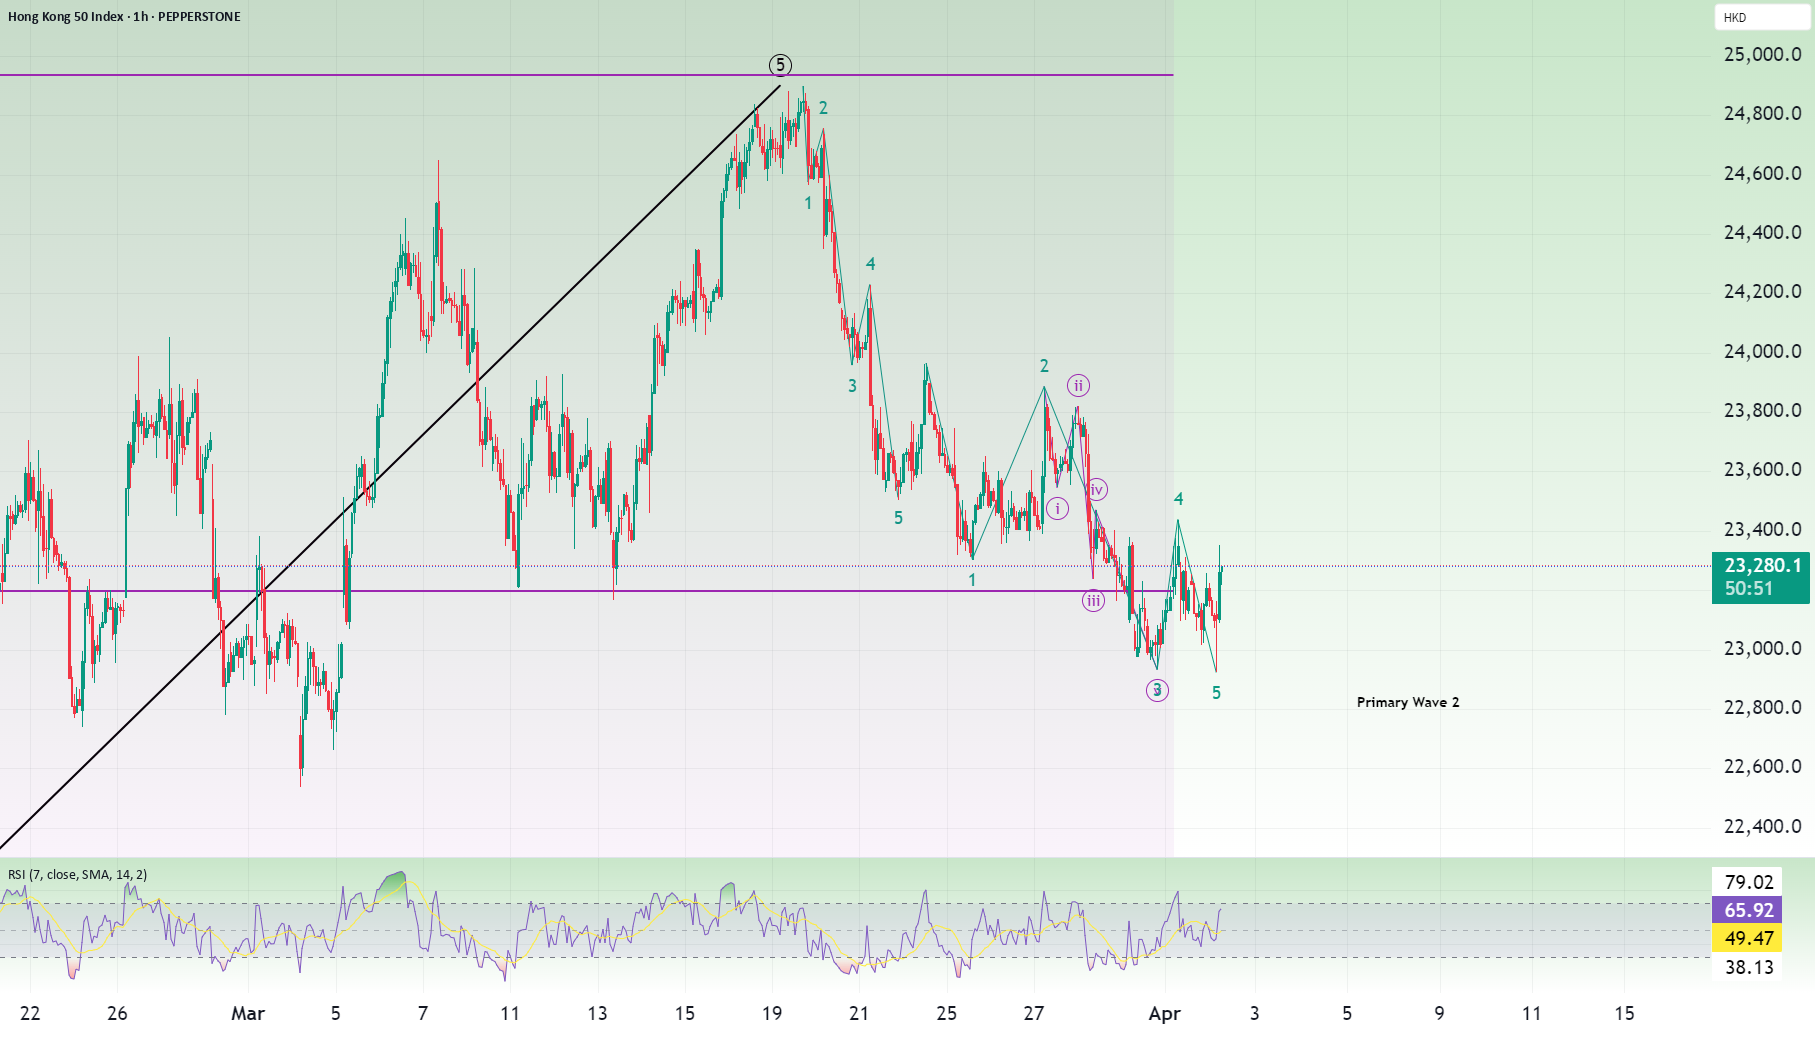This screenshot has height=1037, width=1815.
Task: Click the green 5 label at the bottom
Action: click(x=1216, y=692)
